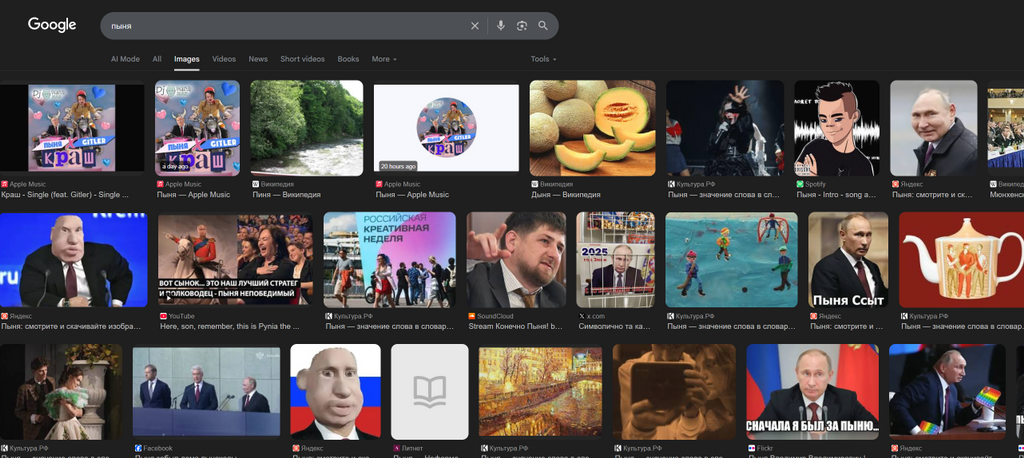Open the hockey claymation thumbnail
Image resolution: width=1024 pixels, height=458 pixels.
[731, 259]
